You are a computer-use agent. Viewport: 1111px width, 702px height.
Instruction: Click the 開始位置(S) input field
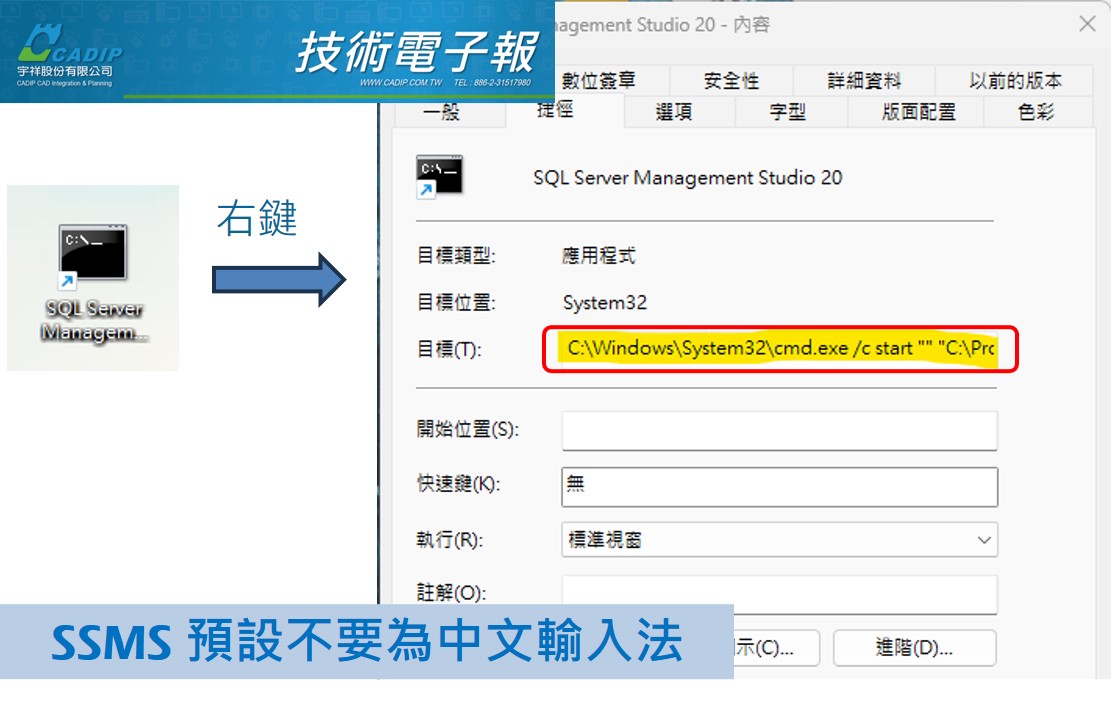[779, 430]
